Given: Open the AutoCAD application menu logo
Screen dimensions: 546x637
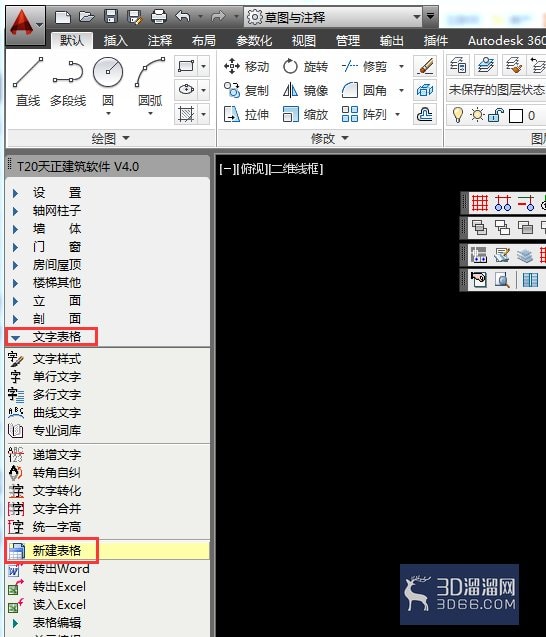Looking at the screenshot, I should coord(24,25).
